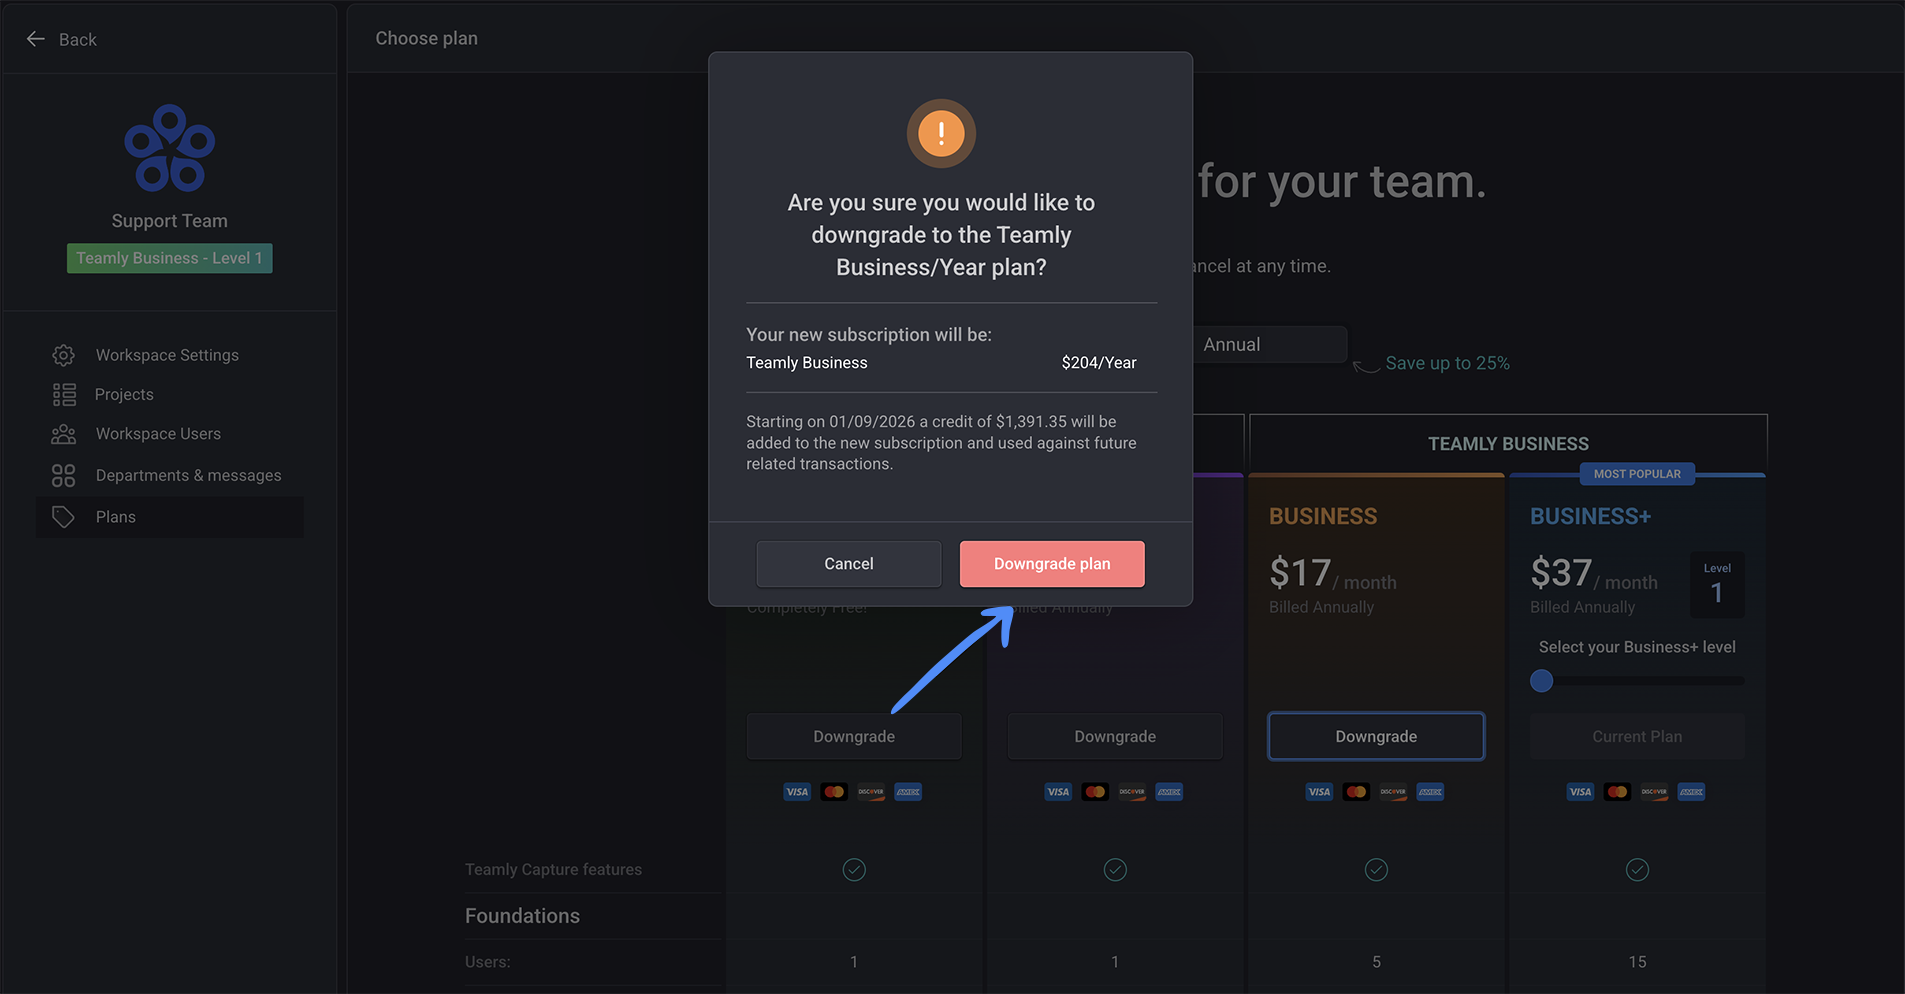1905x994 pixels.
Task: Click the Users value 5 in Business column
Action: click(1376, 962)
